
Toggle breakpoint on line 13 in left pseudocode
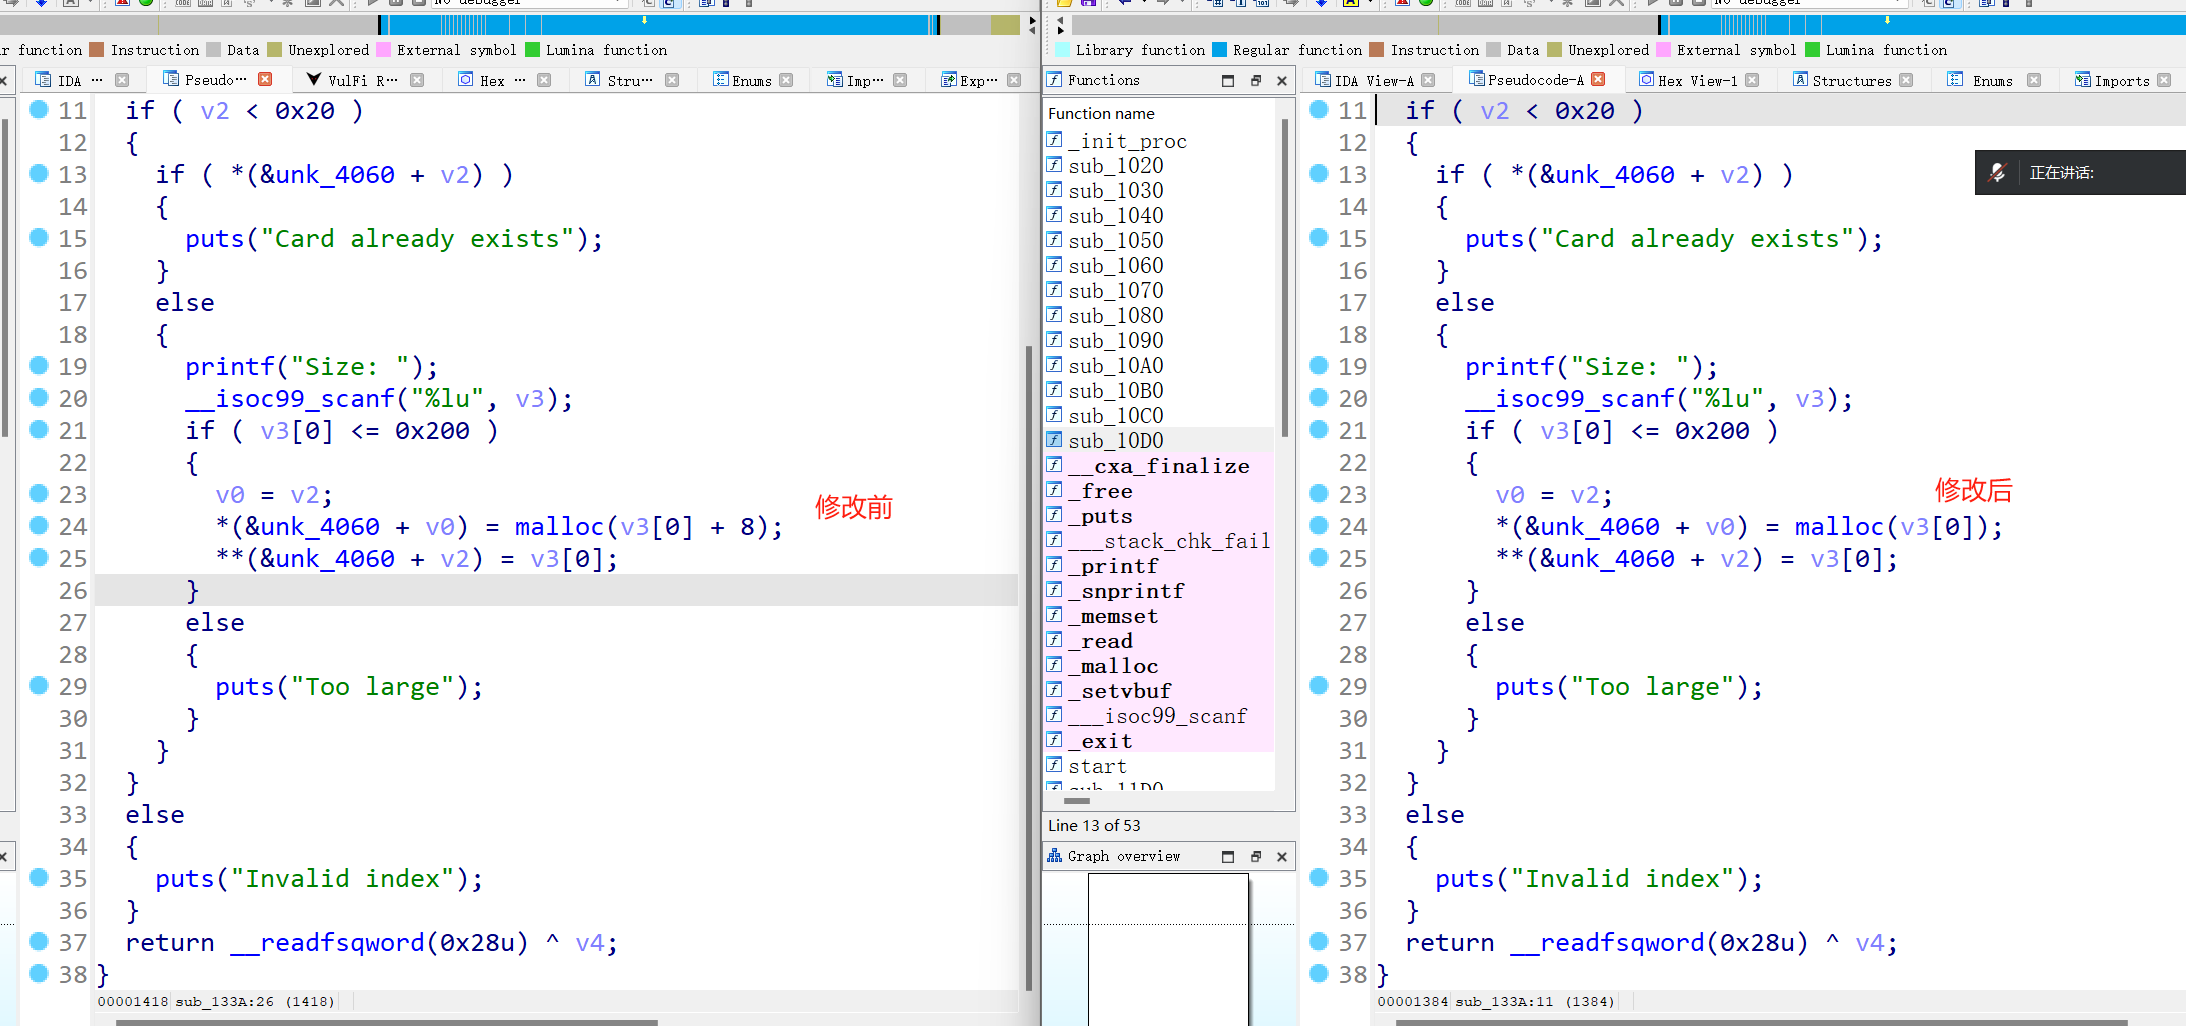tap(39, 173)
